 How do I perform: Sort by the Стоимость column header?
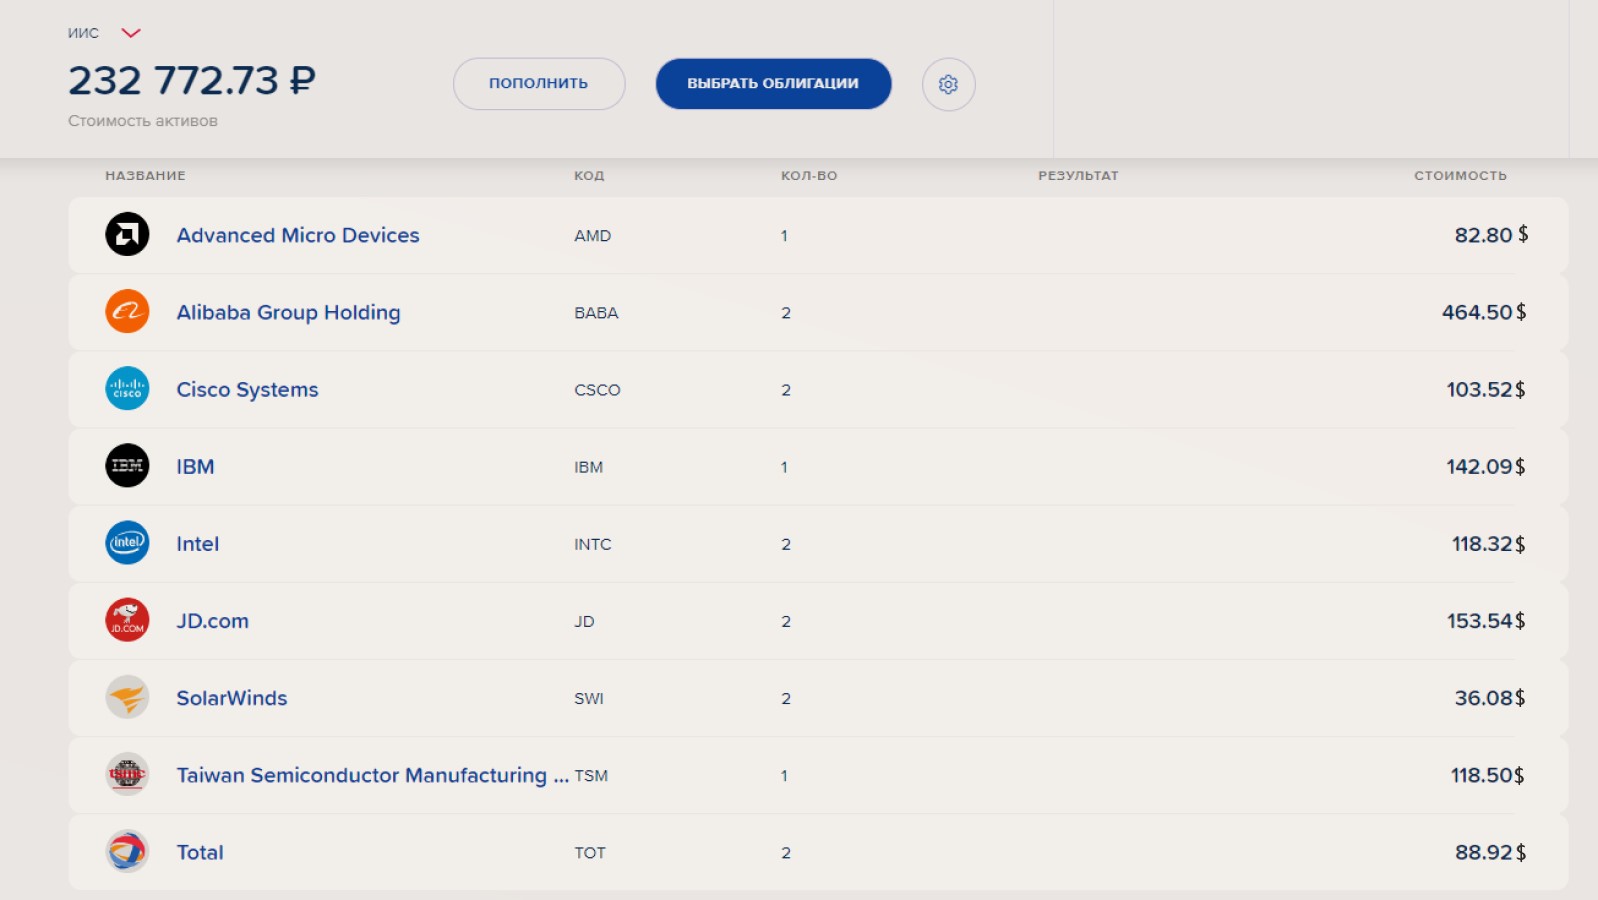1460,175
